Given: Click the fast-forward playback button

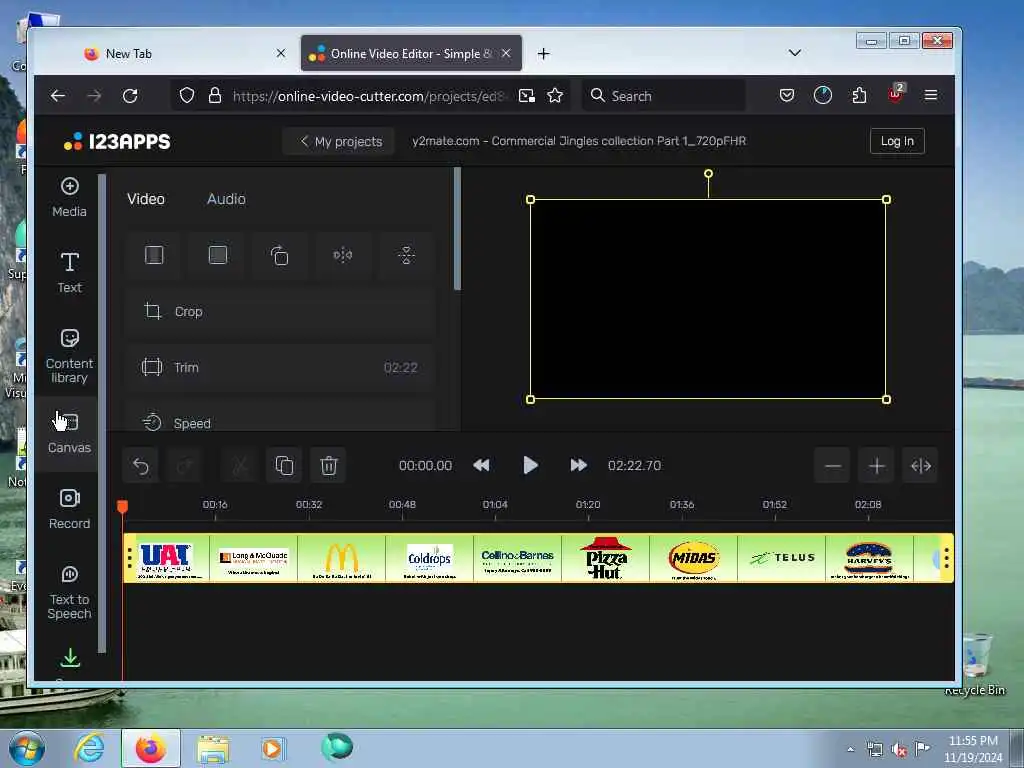Looking at the screenshot, I should 578,465.
